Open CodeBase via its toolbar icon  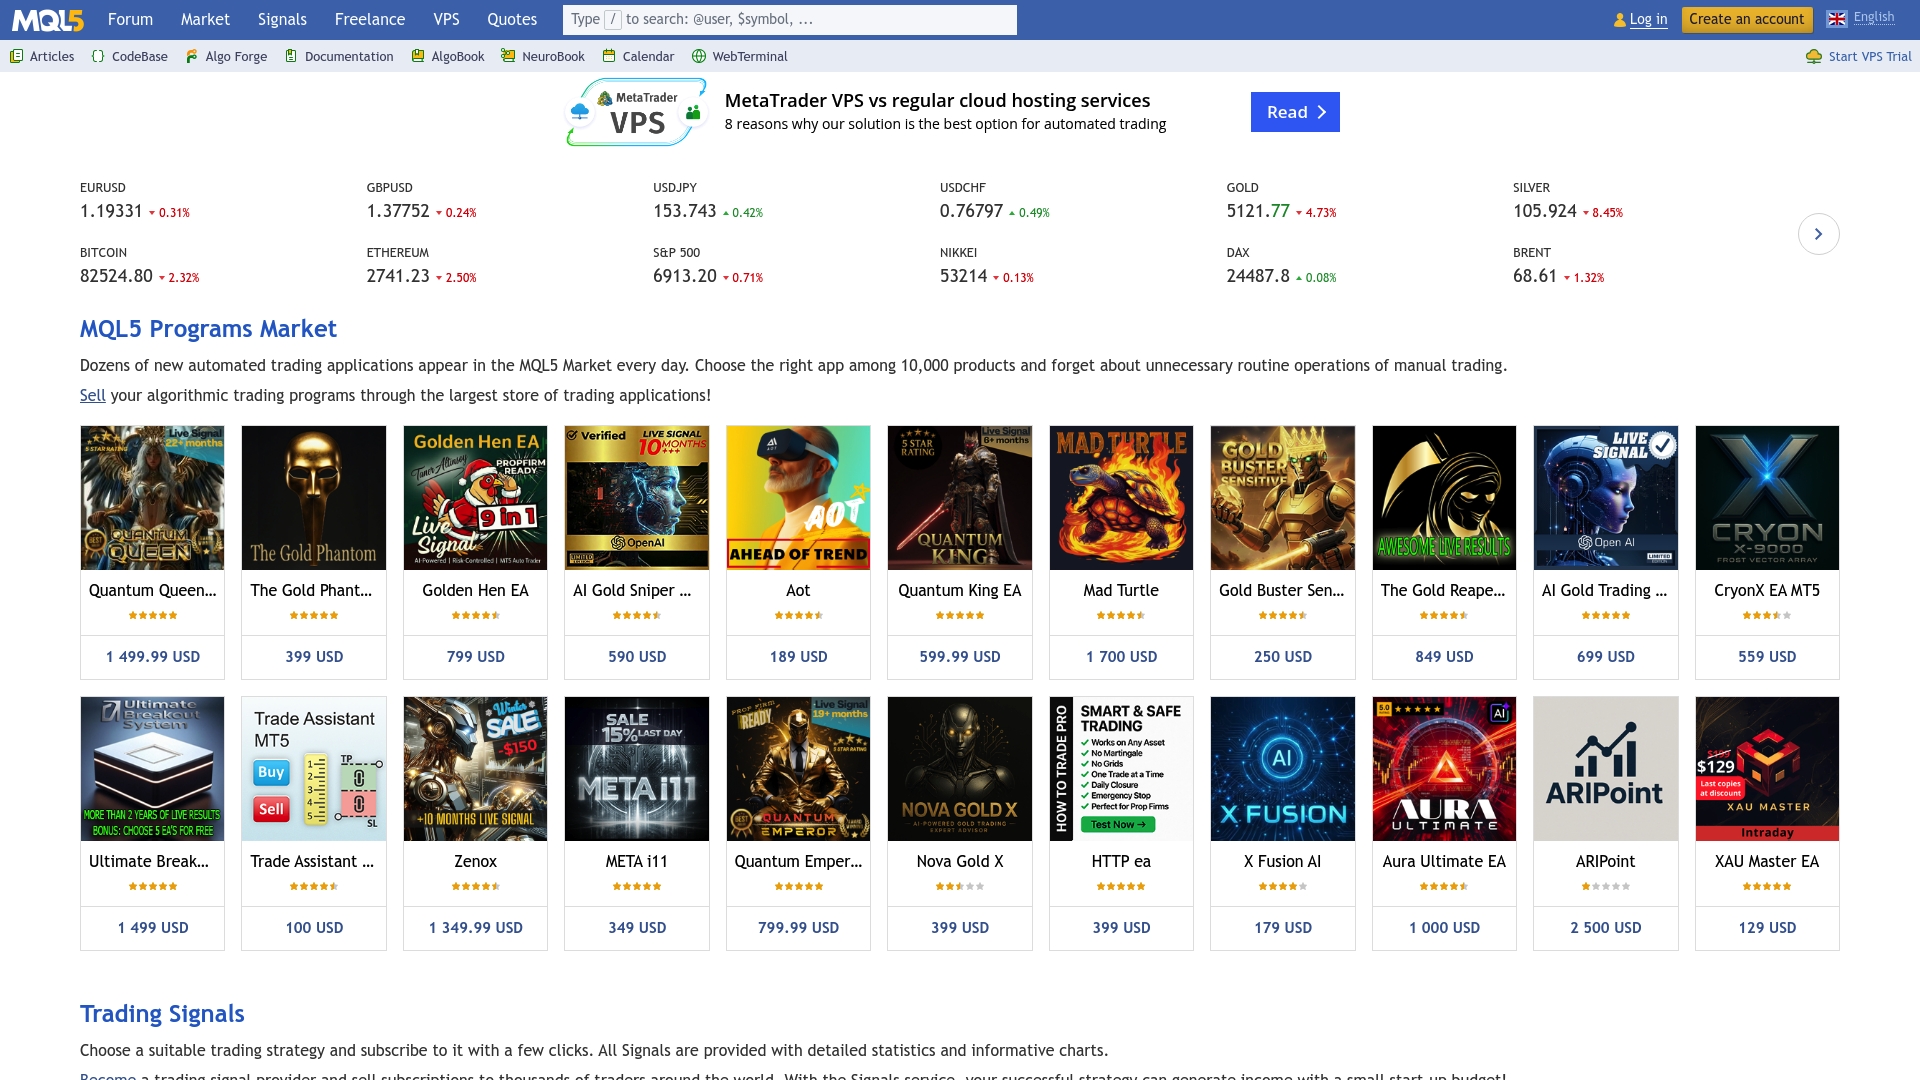click(x=97, y=56)
